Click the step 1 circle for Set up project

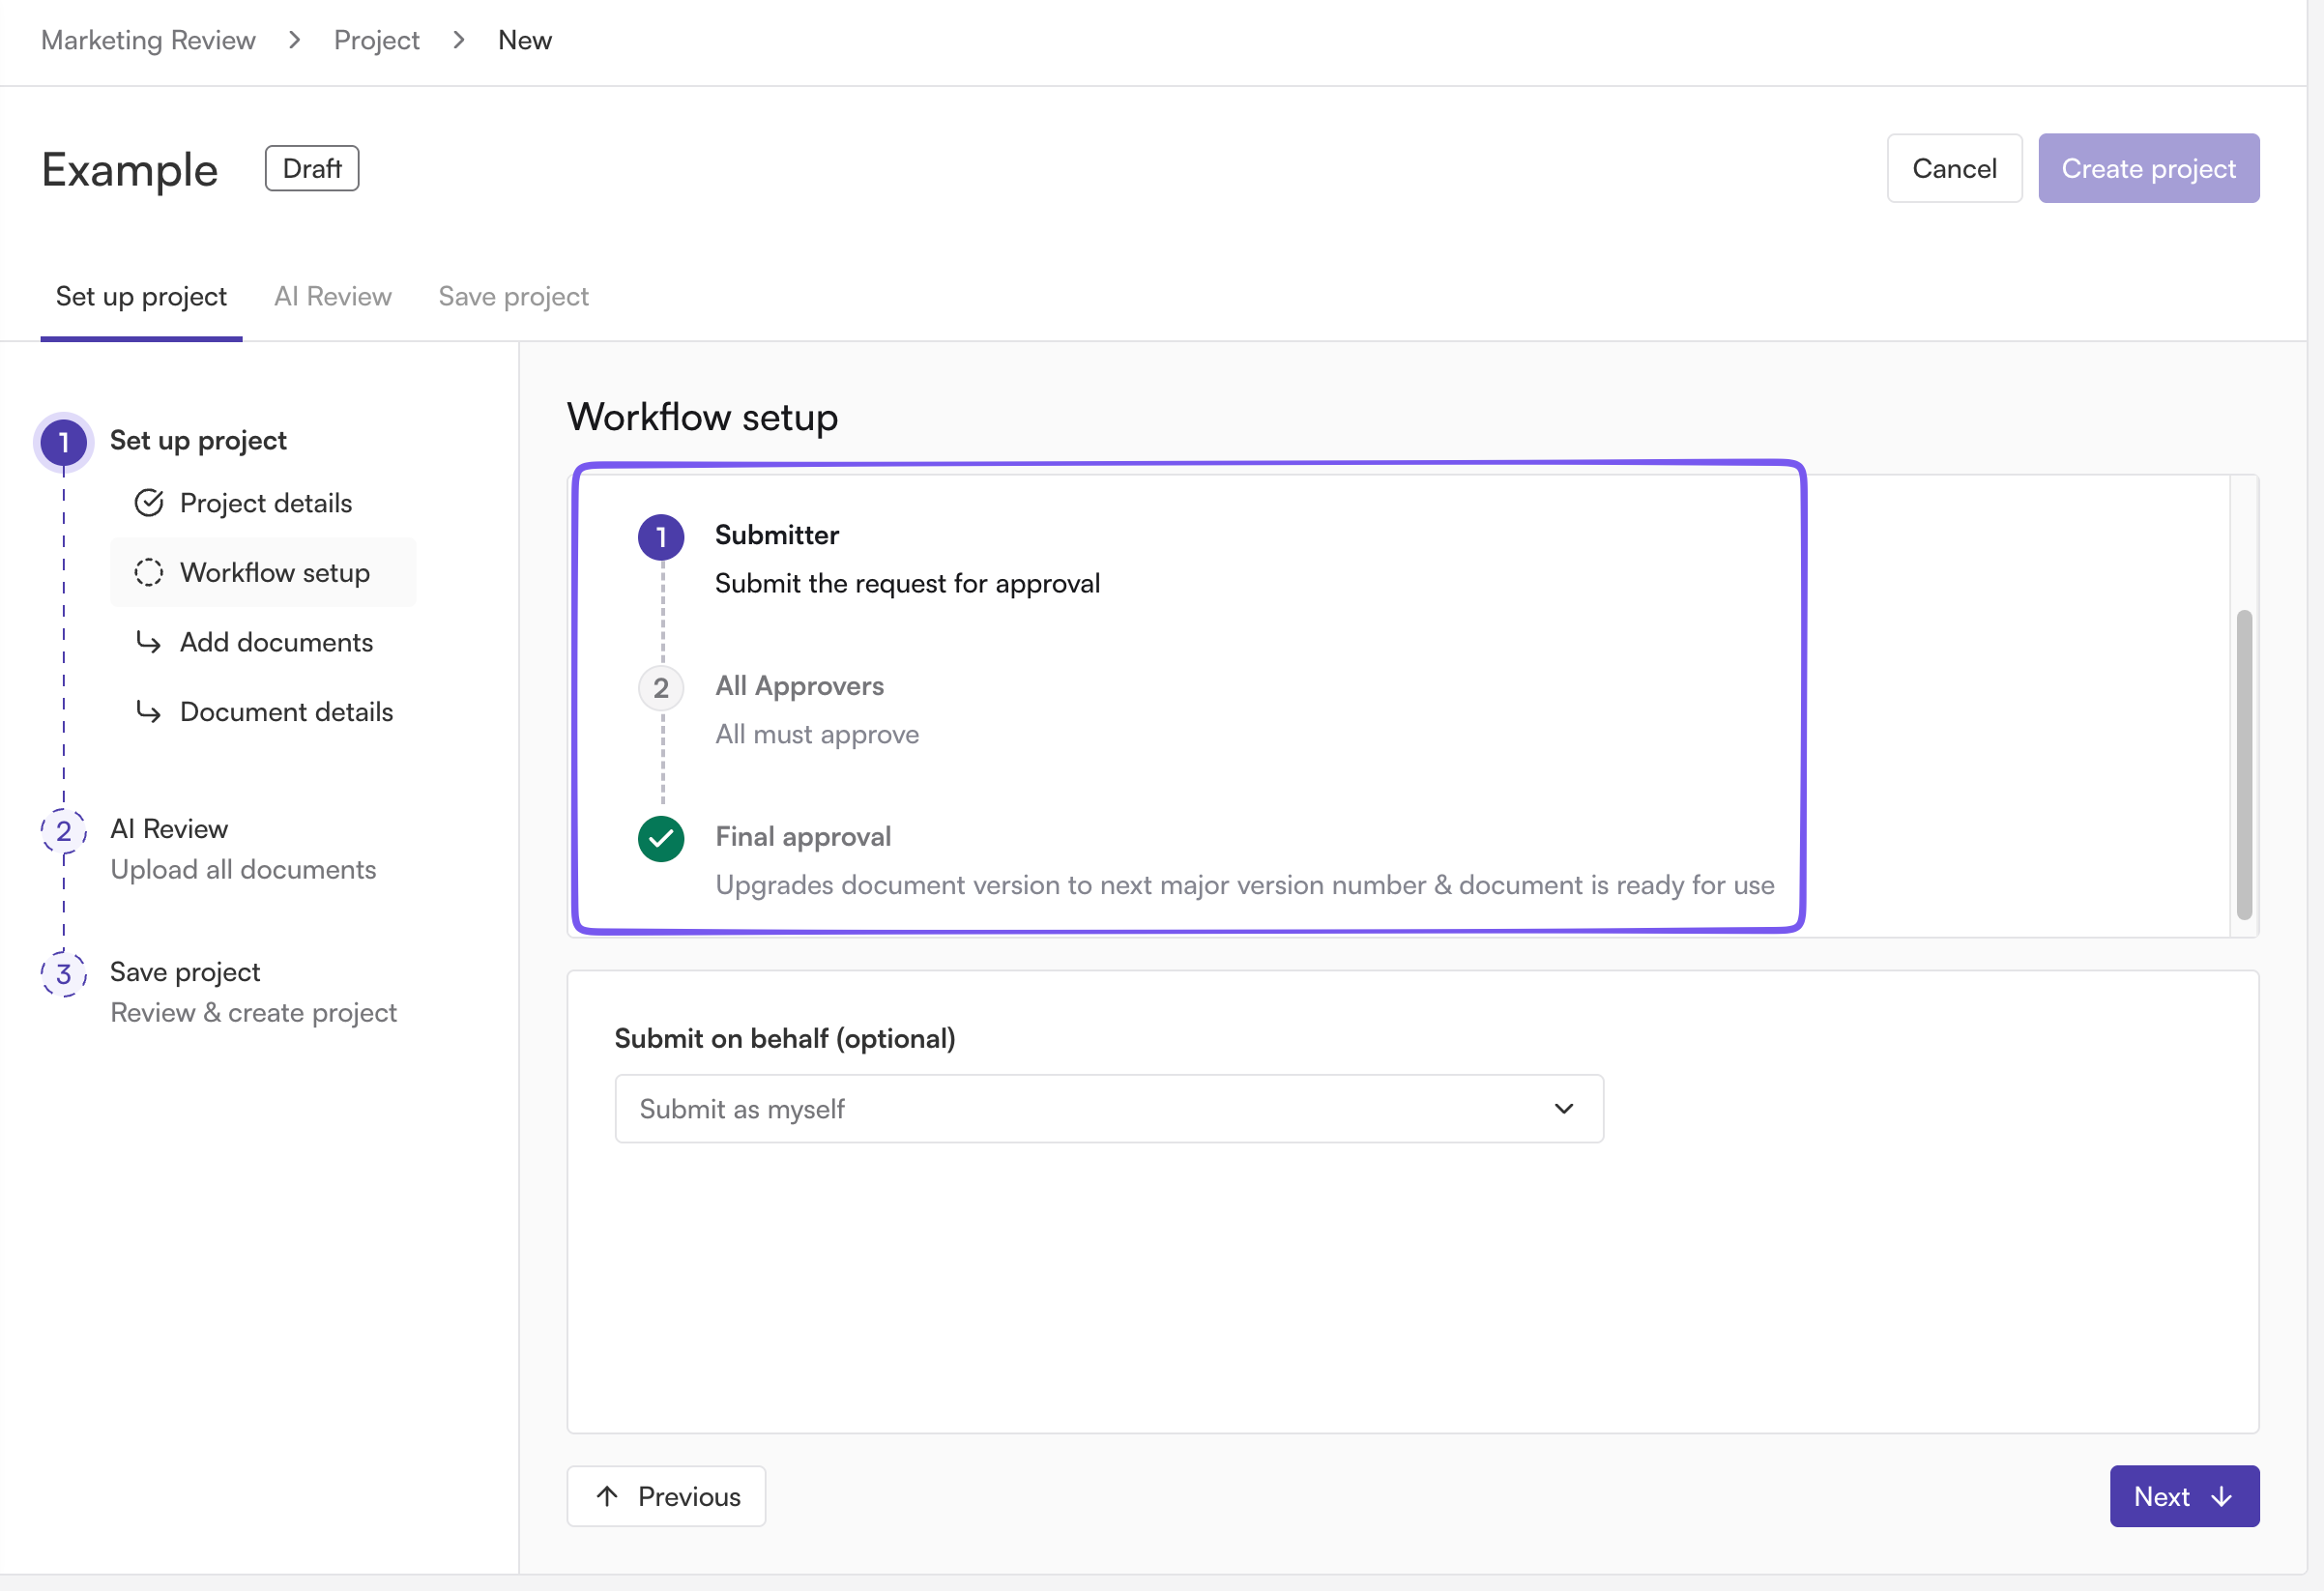tap(64, 441)
